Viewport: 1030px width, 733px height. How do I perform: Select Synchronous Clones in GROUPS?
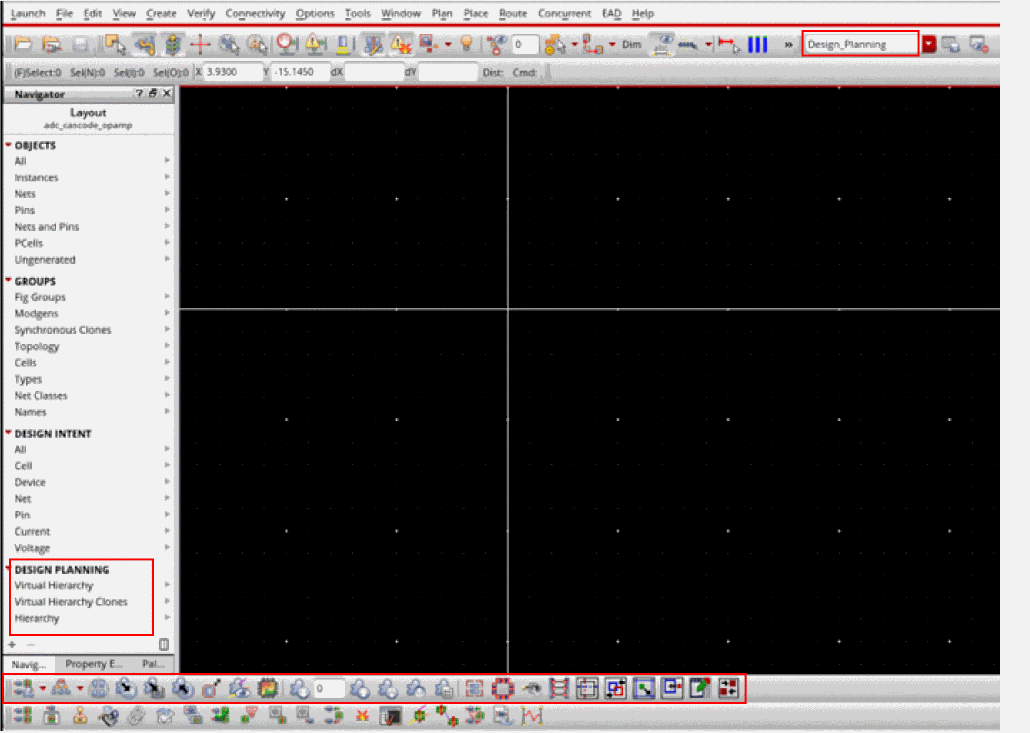tap(63, 330)
